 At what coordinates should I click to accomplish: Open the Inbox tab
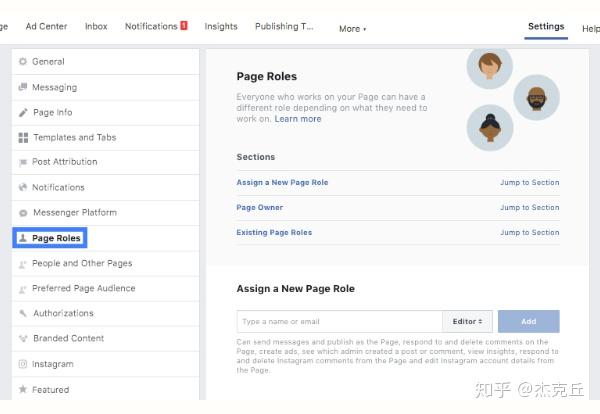[96, 26]
